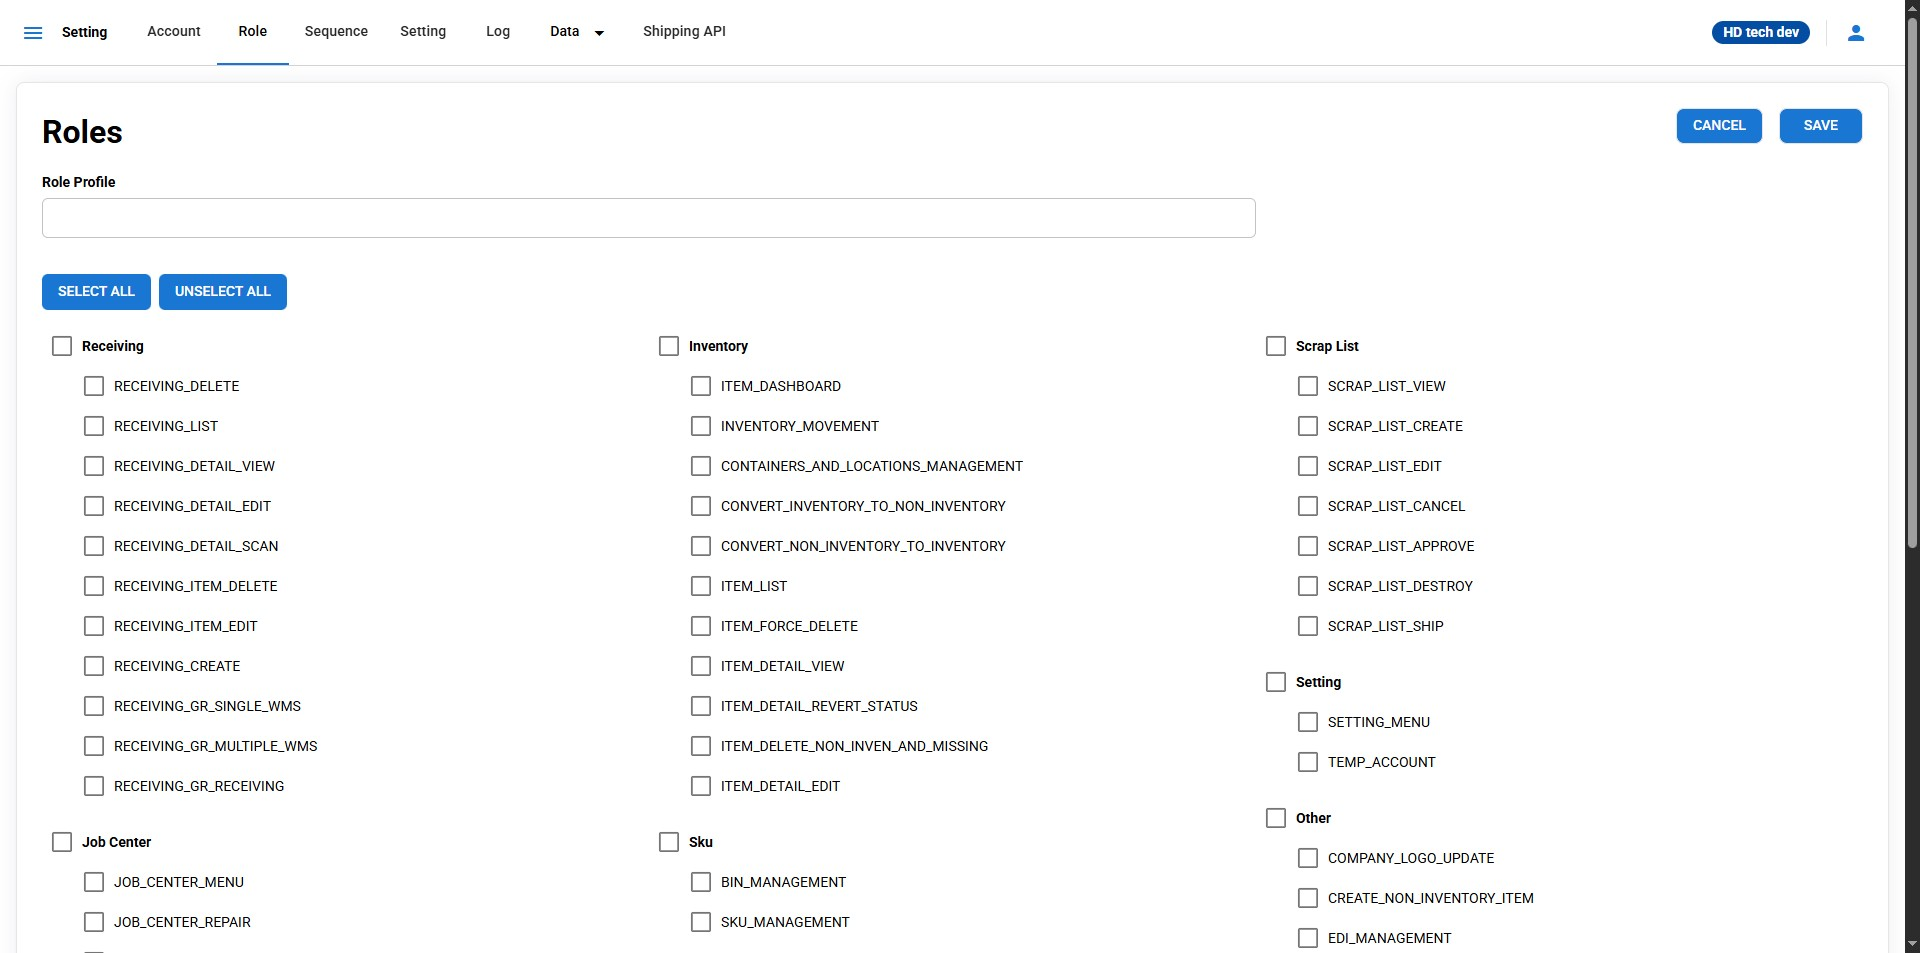Type in the Role Profile field
Viewport: 1920px width, 953px height.
(x=648, y=218)
